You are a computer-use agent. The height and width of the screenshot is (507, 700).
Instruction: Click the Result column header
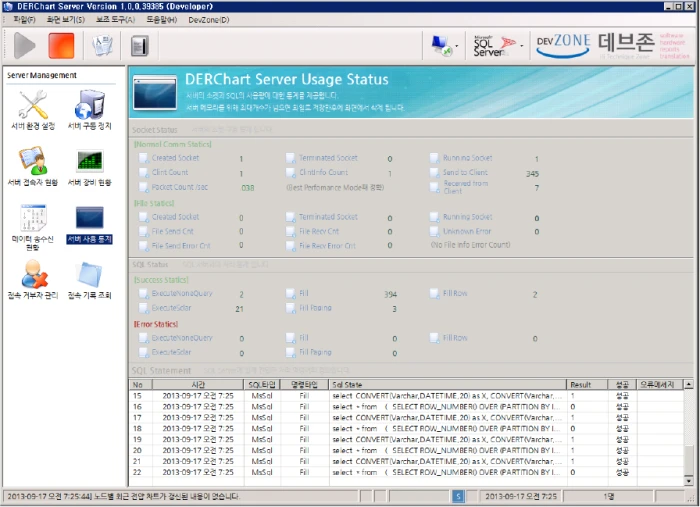tap(587, 385)
